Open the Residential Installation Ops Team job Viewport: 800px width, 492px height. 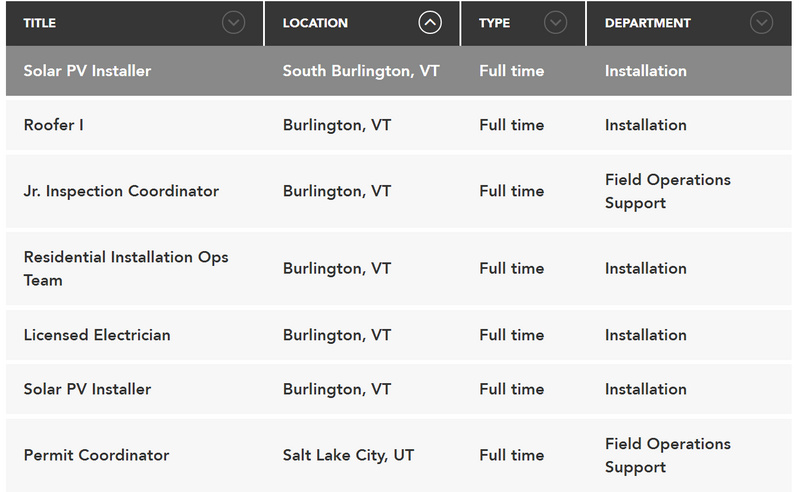coord(126,268)
